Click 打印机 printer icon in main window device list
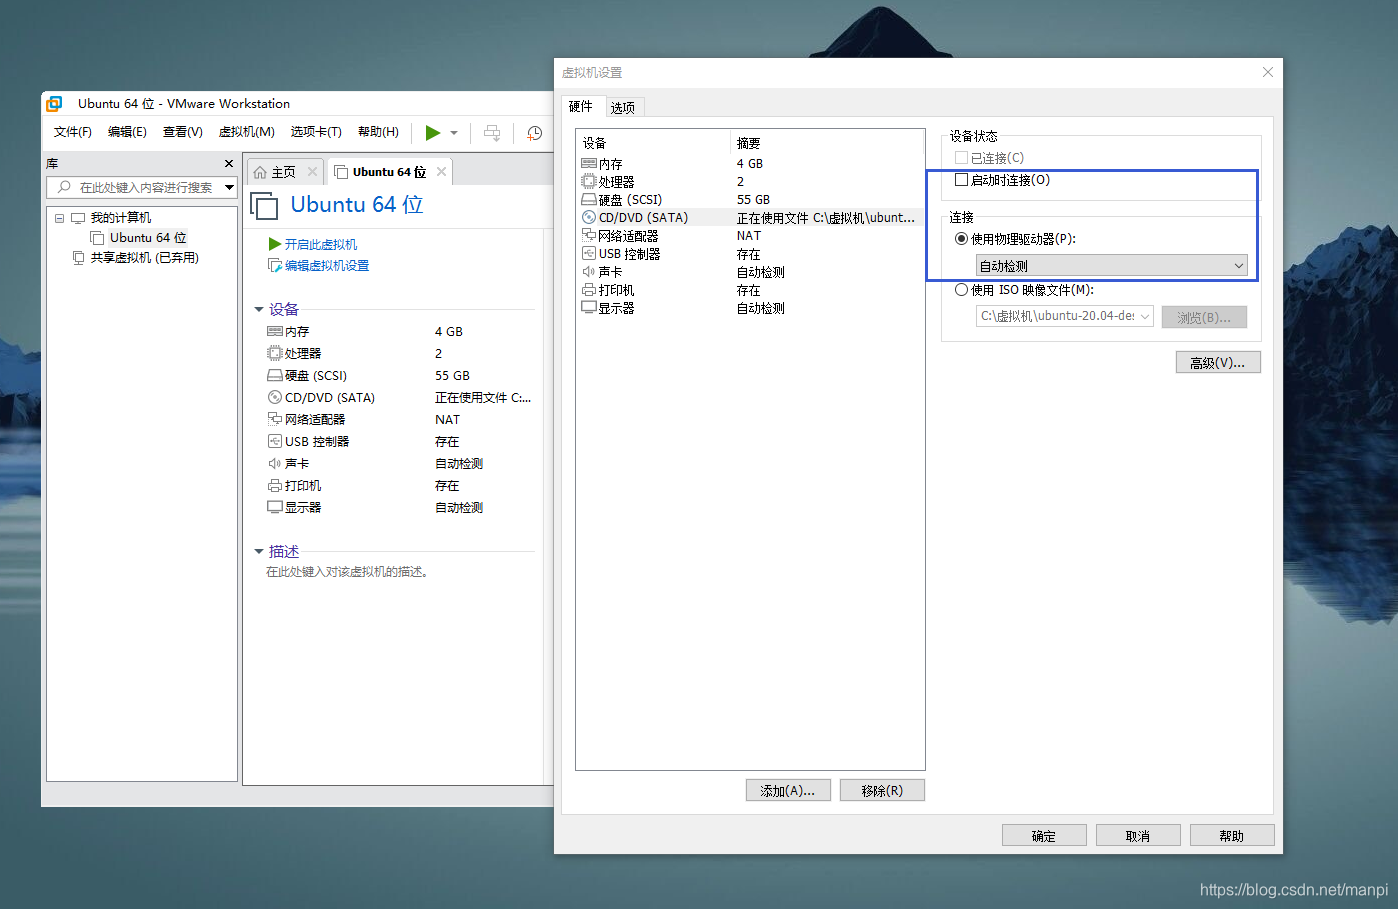 (x=275, y=486)
